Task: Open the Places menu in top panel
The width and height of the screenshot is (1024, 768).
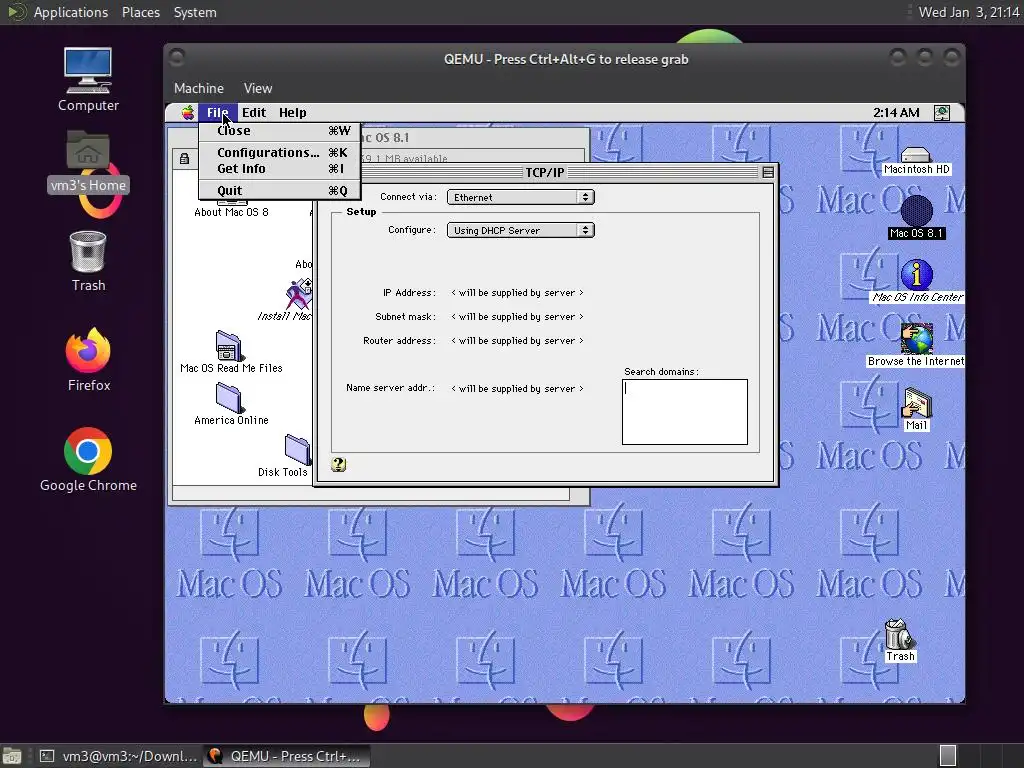Action: point(141,12)
